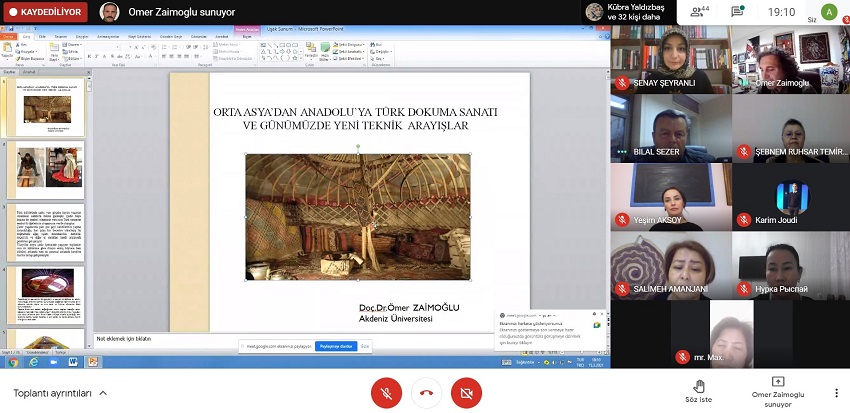The height and width of the screenshot is (413, 850).
Task: Click the stop sharing blue button
Action: (x=336, y=346)
